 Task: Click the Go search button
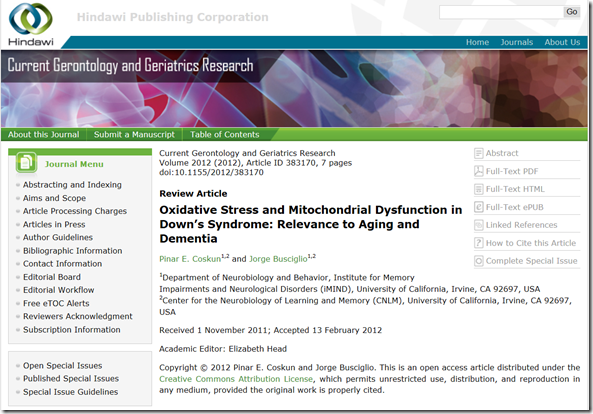tap(571, 12)
